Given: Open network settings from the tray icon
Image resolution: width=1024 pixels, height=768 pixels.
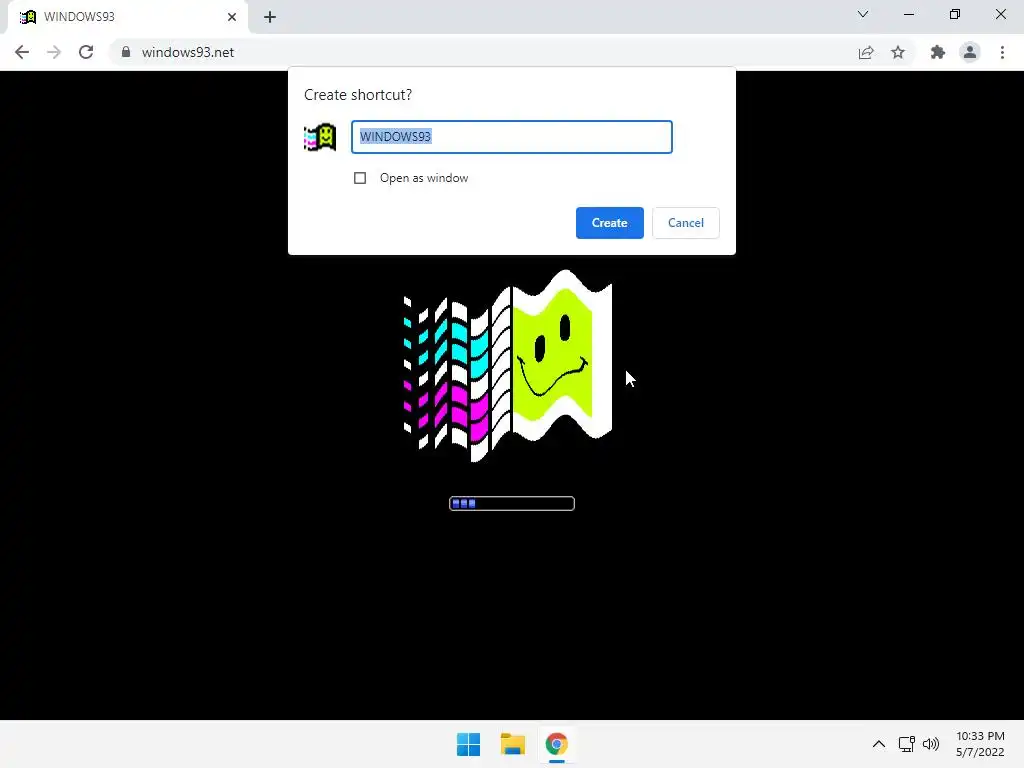Looking at the screenshot, I should (906, 744).
